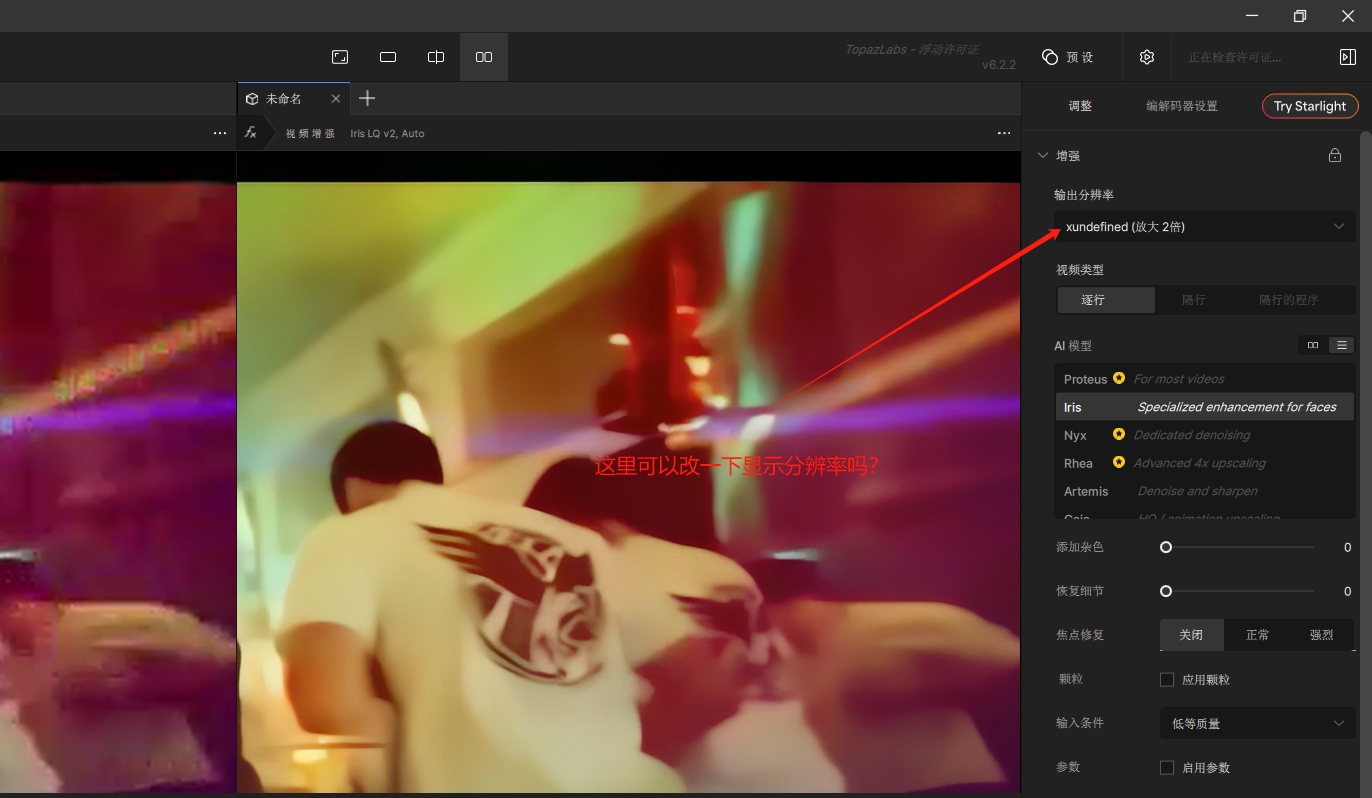Enable the 启用参数 checkbox
The image size is (1372, 798).
point(1166,767)
